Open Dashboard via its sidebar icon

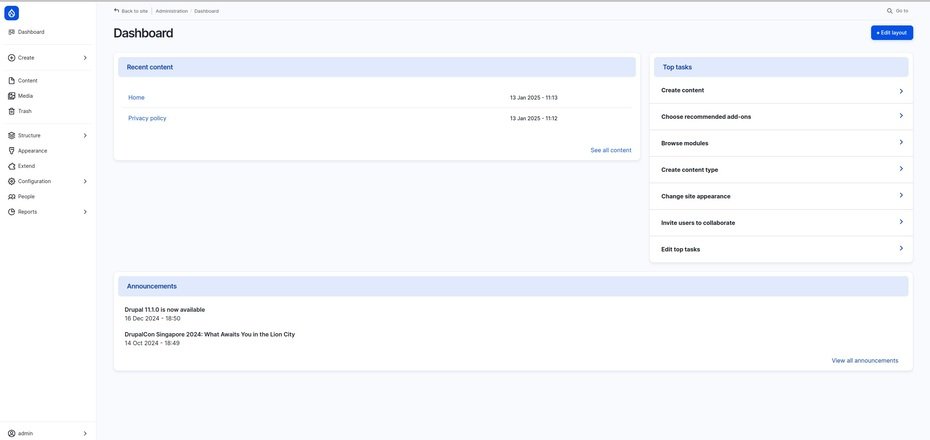(12, 32)
